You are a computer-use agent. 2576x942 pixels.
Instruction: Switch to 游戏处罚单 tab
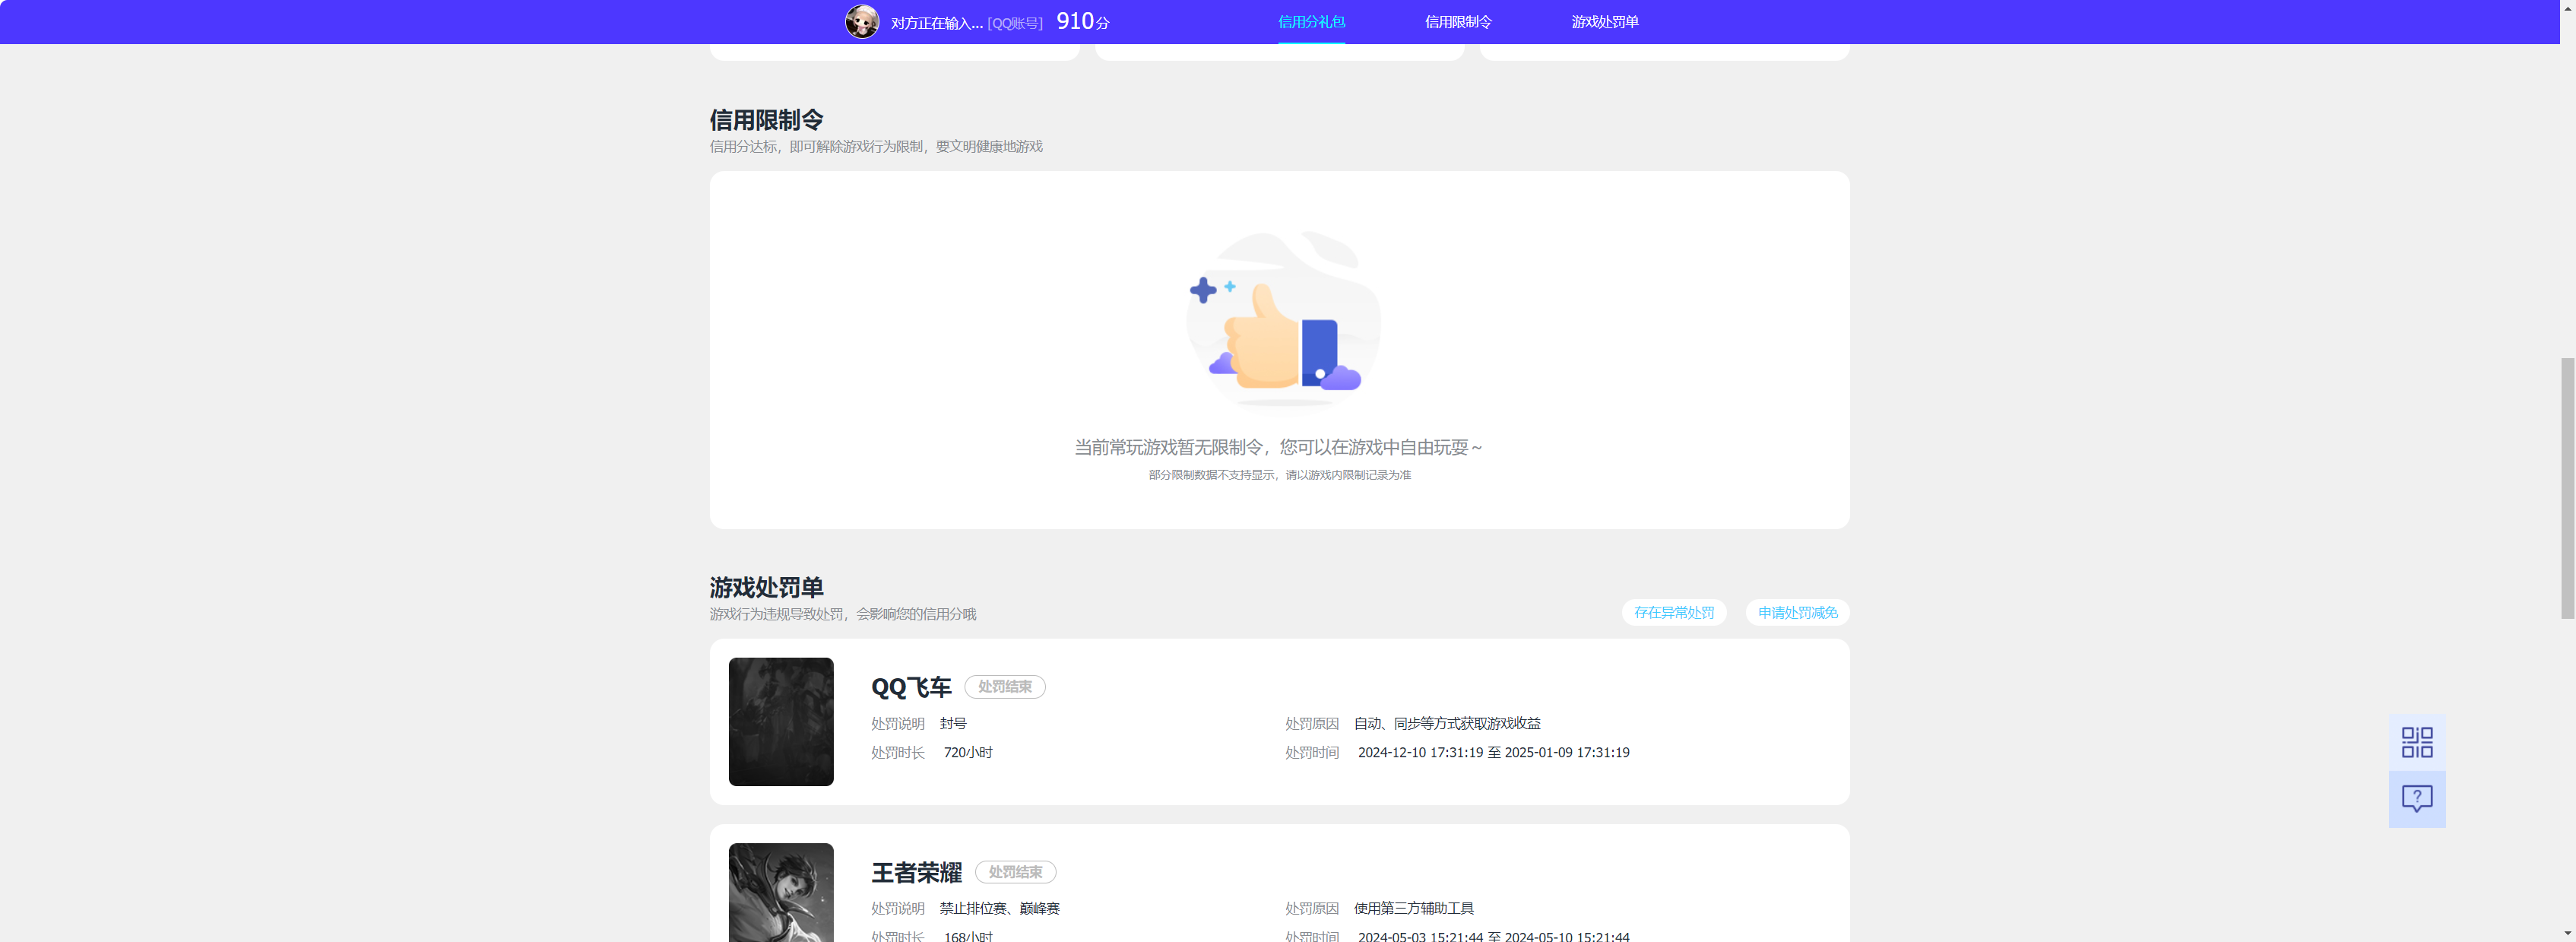(1604, 22)
